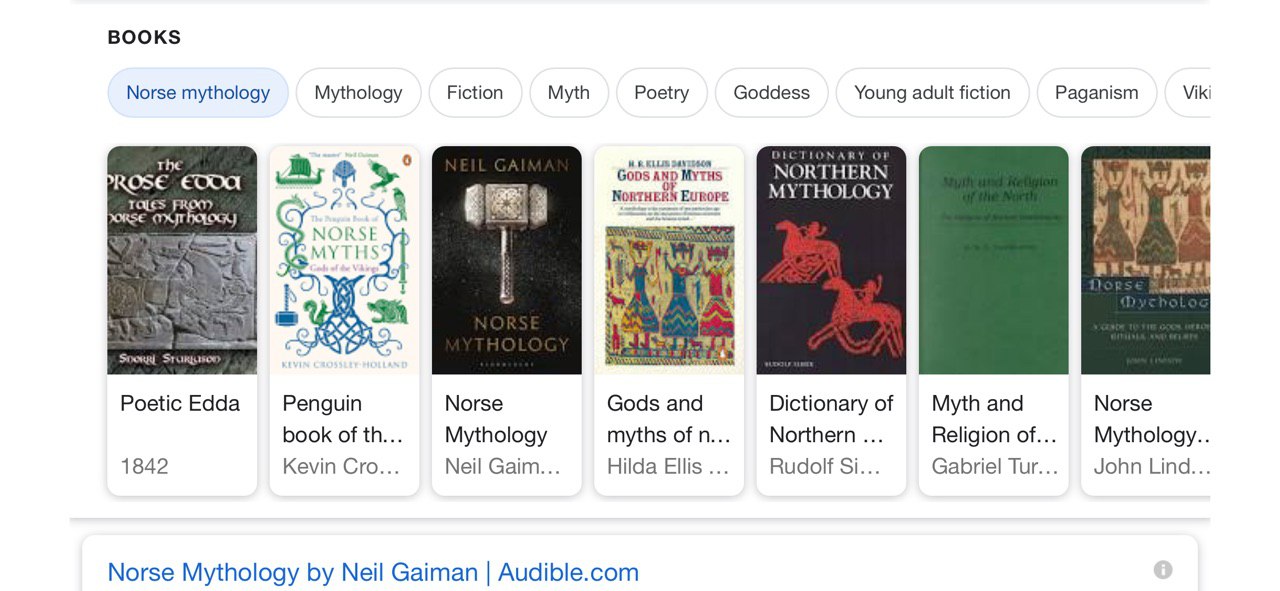The image size is (1280, 591).
Task: Open the green Myth and Religion cover
Action: pyautogui.click(x=994, y=260)
